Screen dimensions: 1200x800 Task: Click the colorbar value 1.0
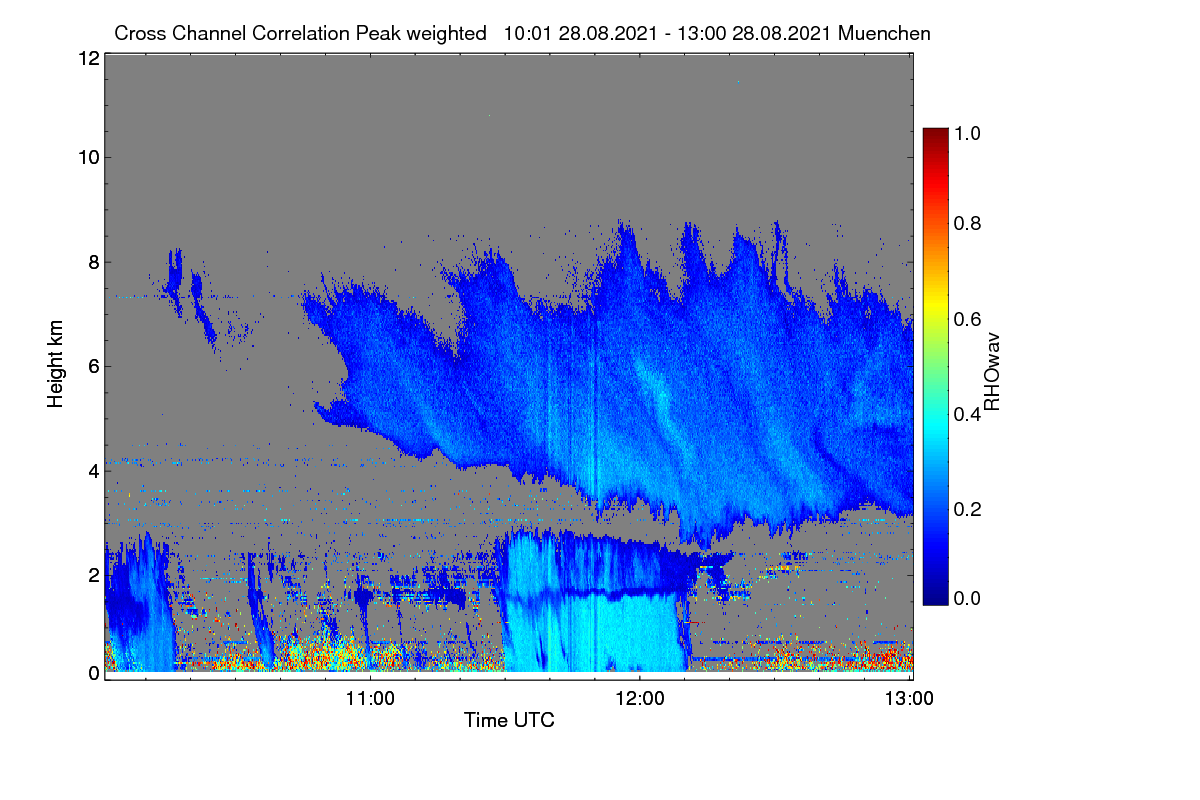coord(968,131)
